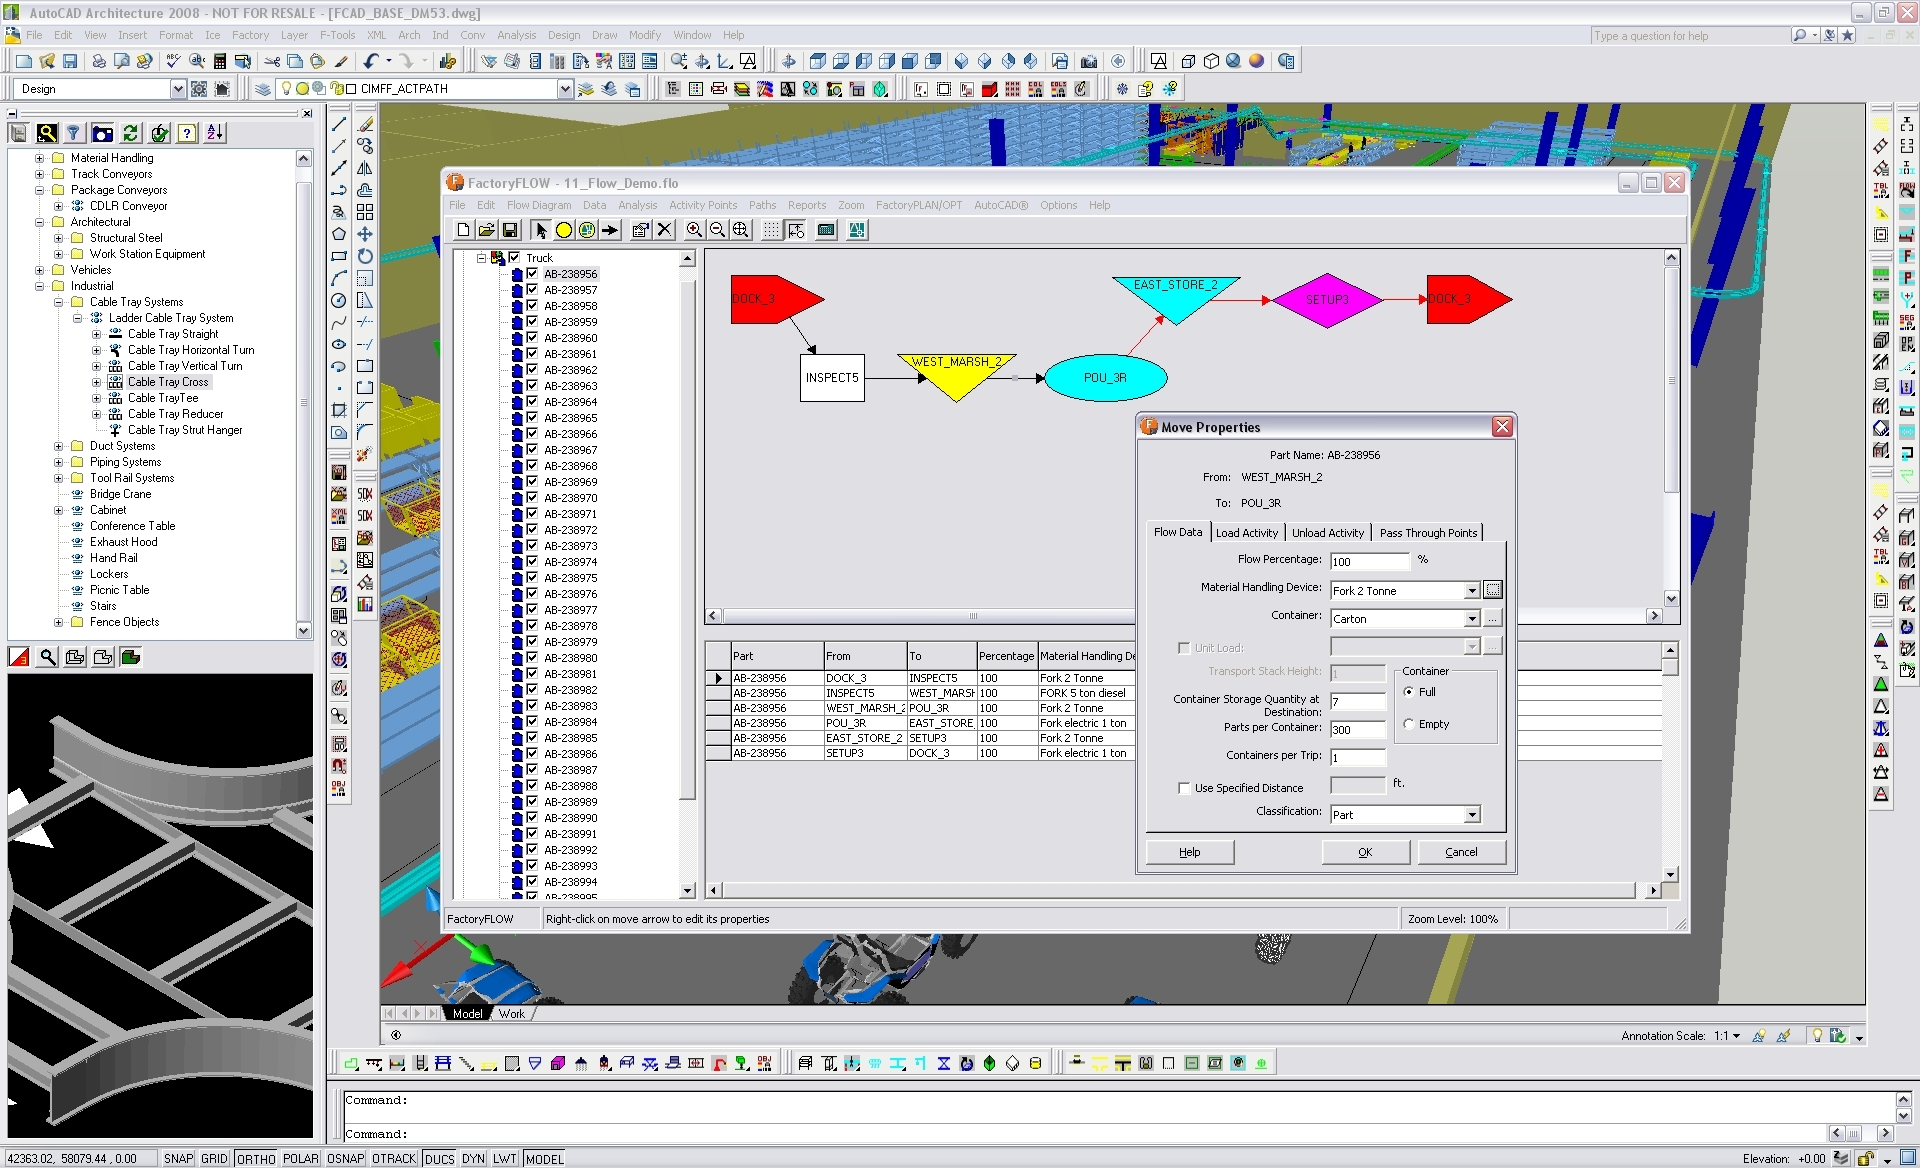Click A-Z sort icon in content browser

point(215,133)
